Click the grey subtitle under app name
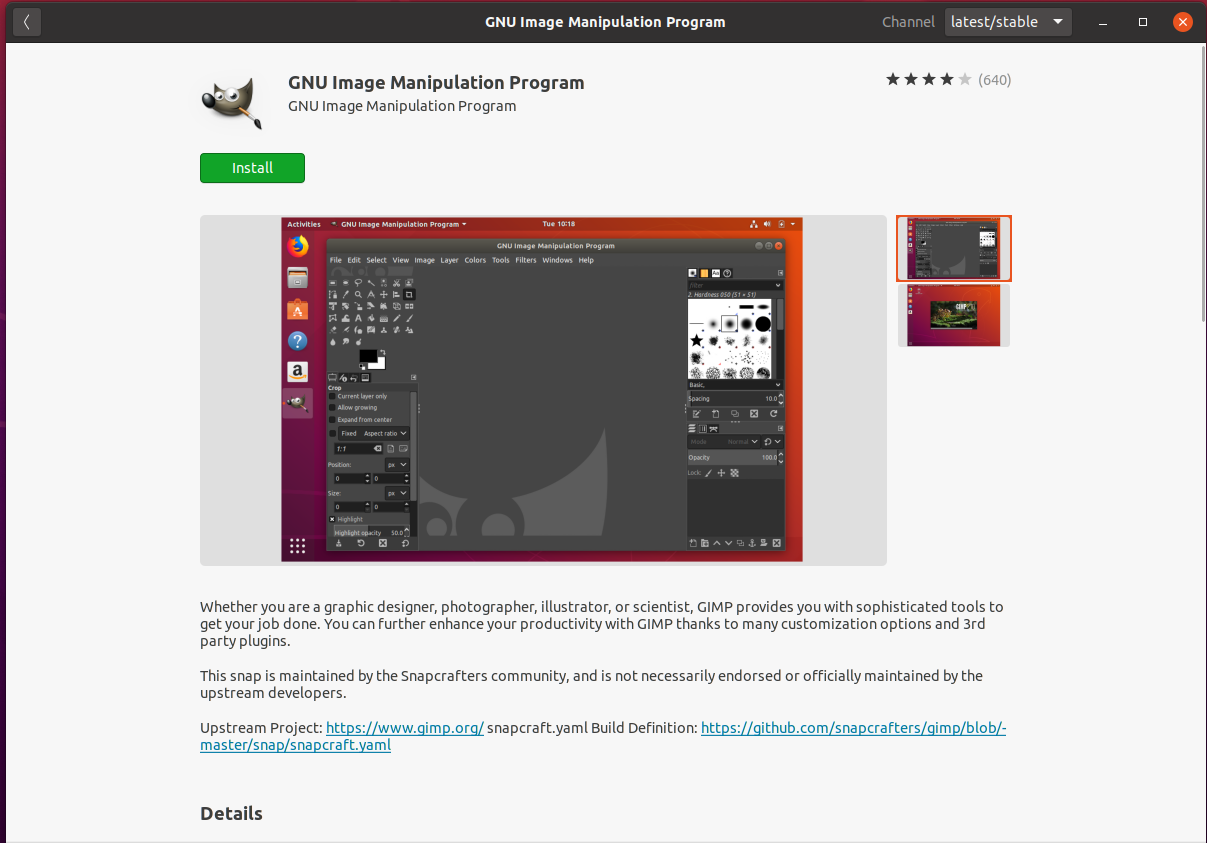Viewport: 1207px width, 843px height. (402, 106)
